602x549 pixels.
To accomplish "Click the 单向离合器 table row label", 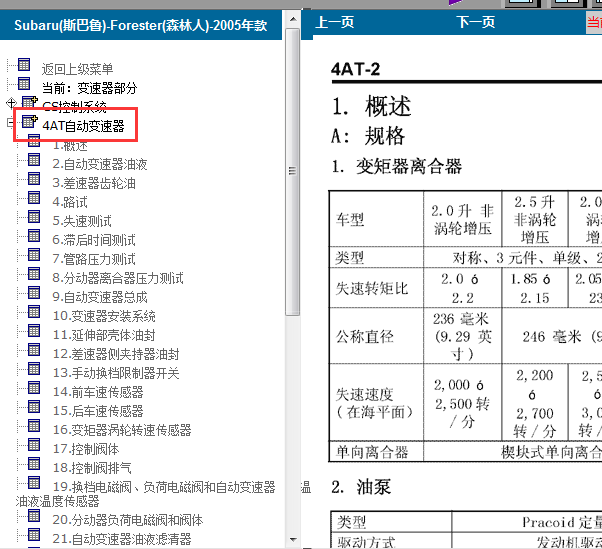I will point(372,452).
